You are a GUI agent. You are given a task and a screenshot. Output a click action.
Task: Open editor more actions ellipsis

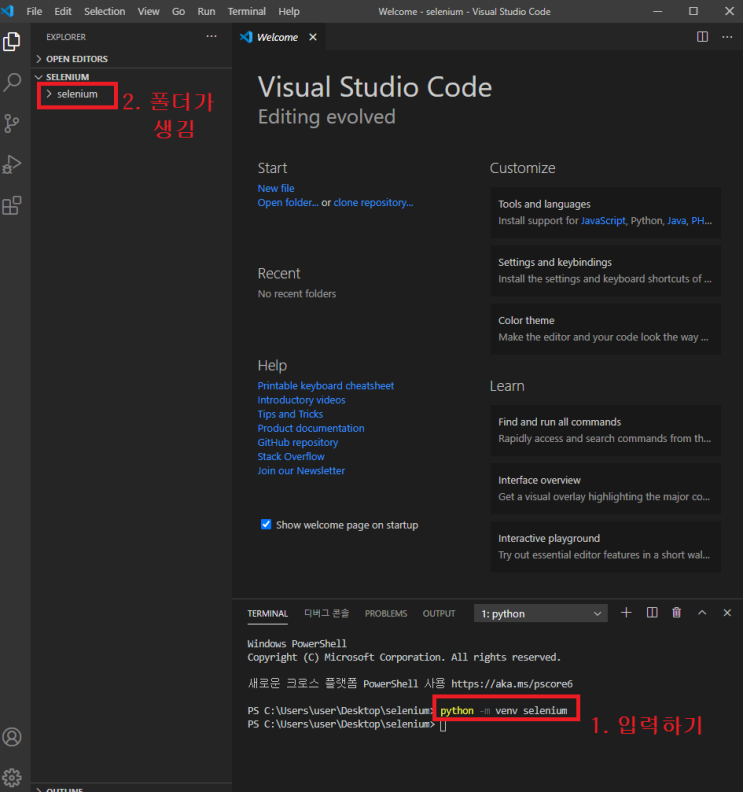[727, 37]
